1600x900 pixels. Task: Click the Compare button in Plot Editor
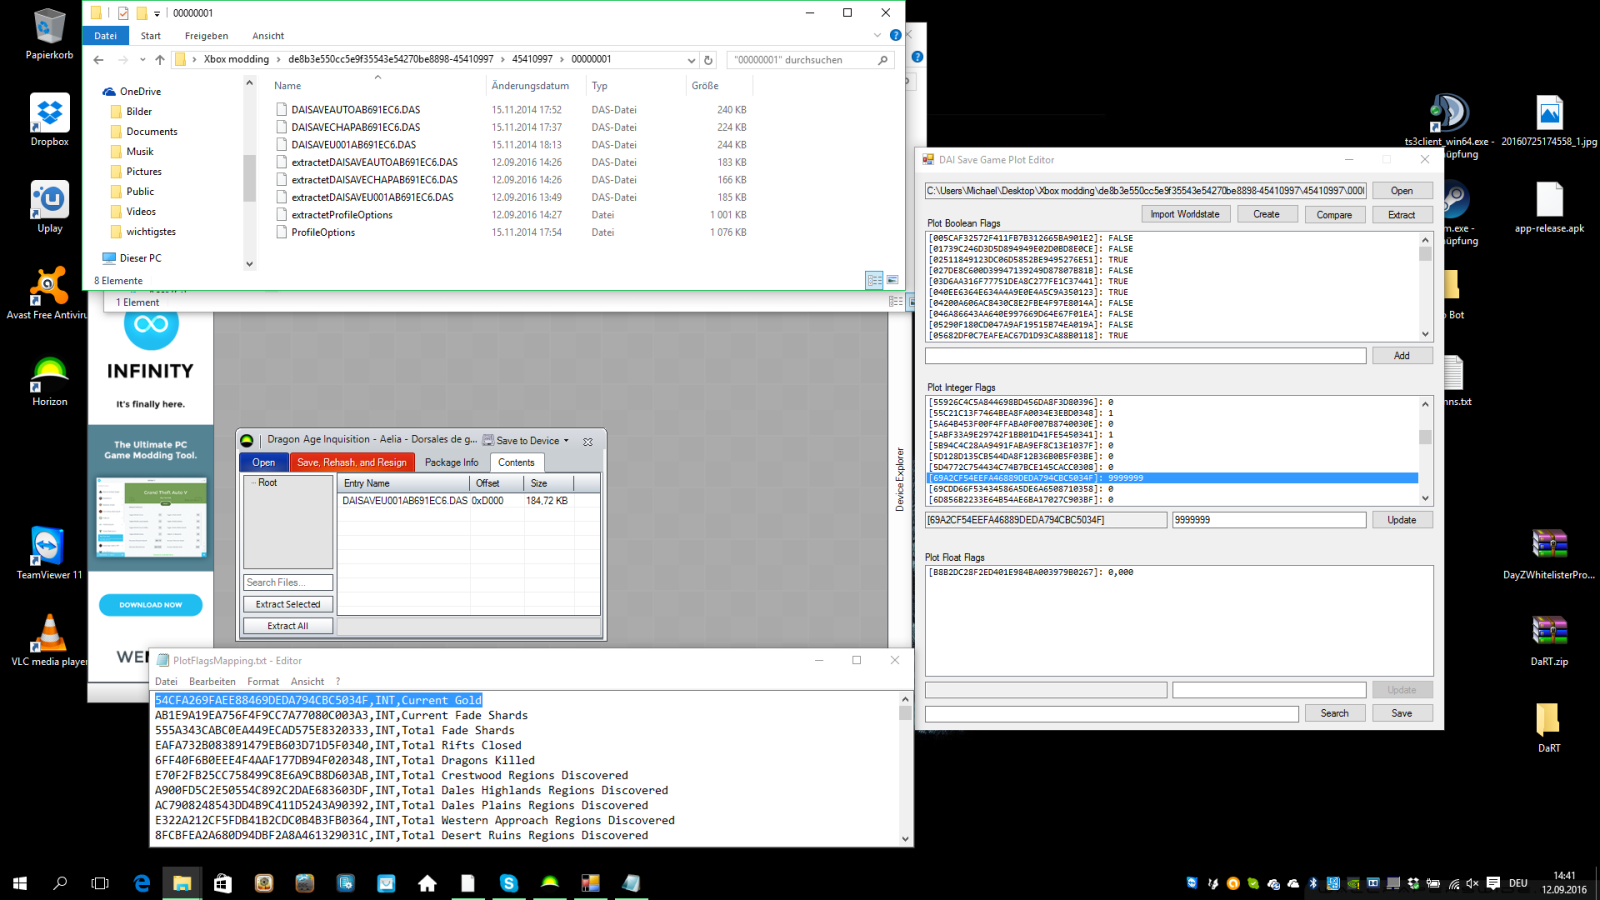pyautogui.click(x=1334, y=214)
